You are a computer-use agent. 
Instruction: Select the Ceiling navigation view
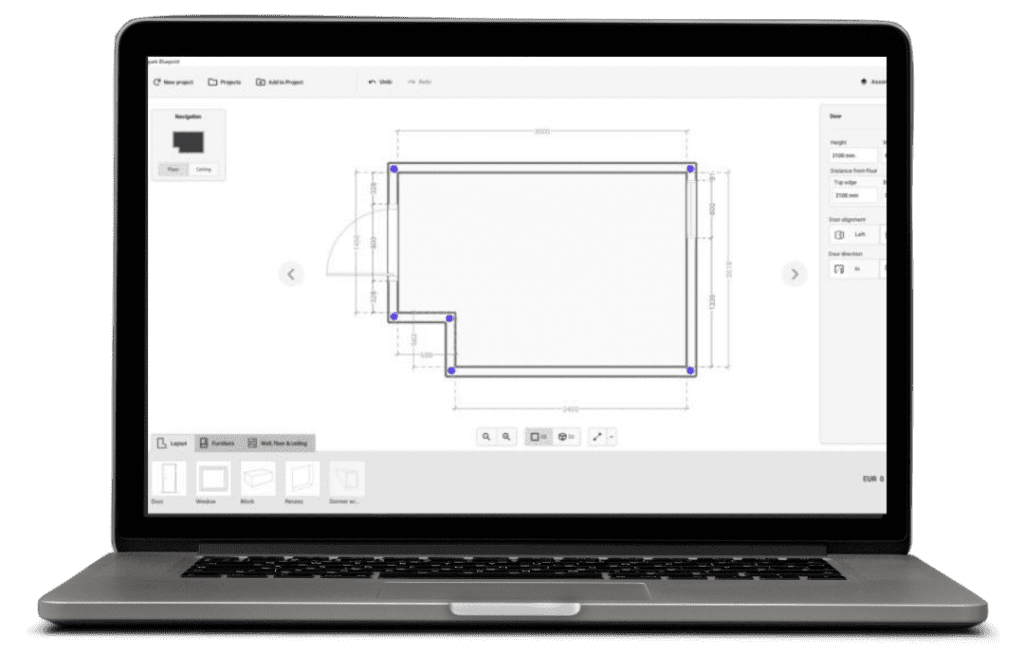pos(204,170)
